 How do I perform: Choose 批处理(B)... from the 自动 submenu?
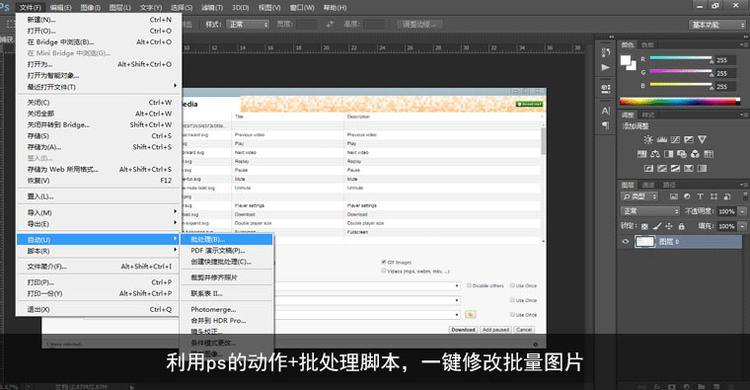pyautogui.click(x=226, y=239)
